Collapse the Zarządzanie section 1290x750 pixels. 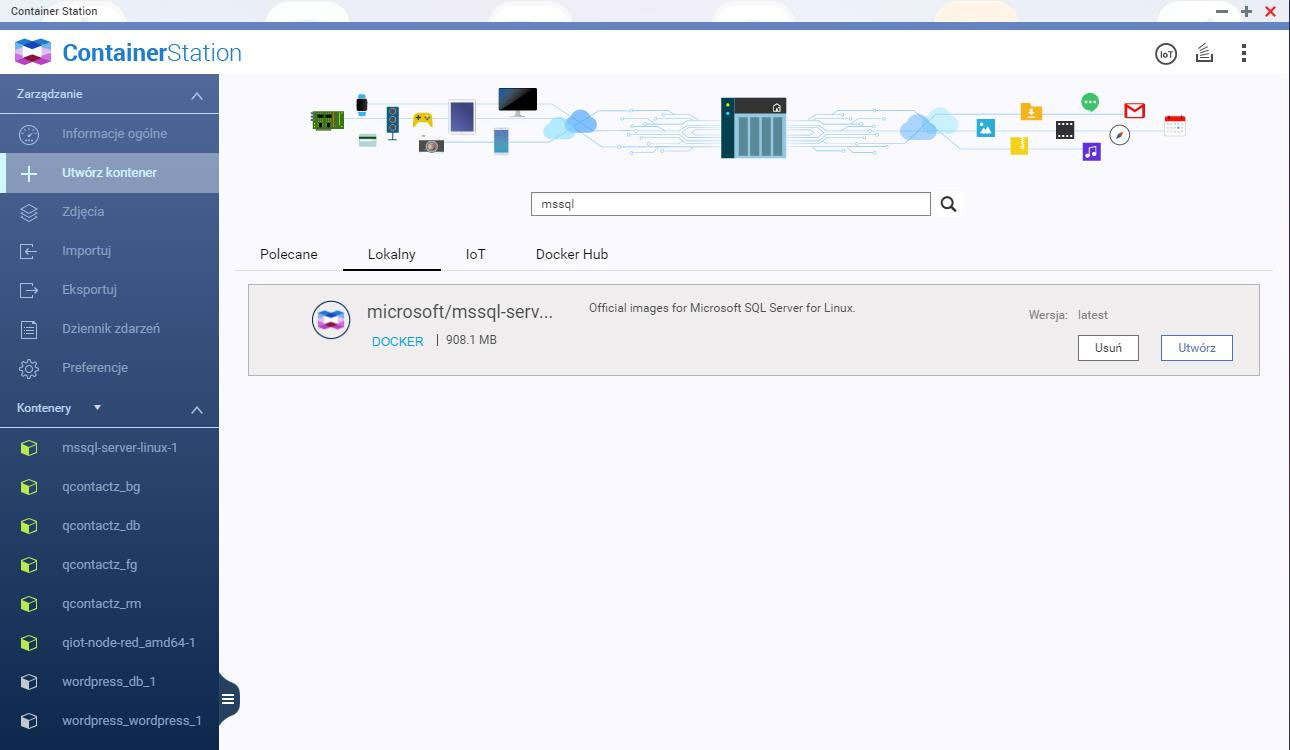tap(197, 95)
